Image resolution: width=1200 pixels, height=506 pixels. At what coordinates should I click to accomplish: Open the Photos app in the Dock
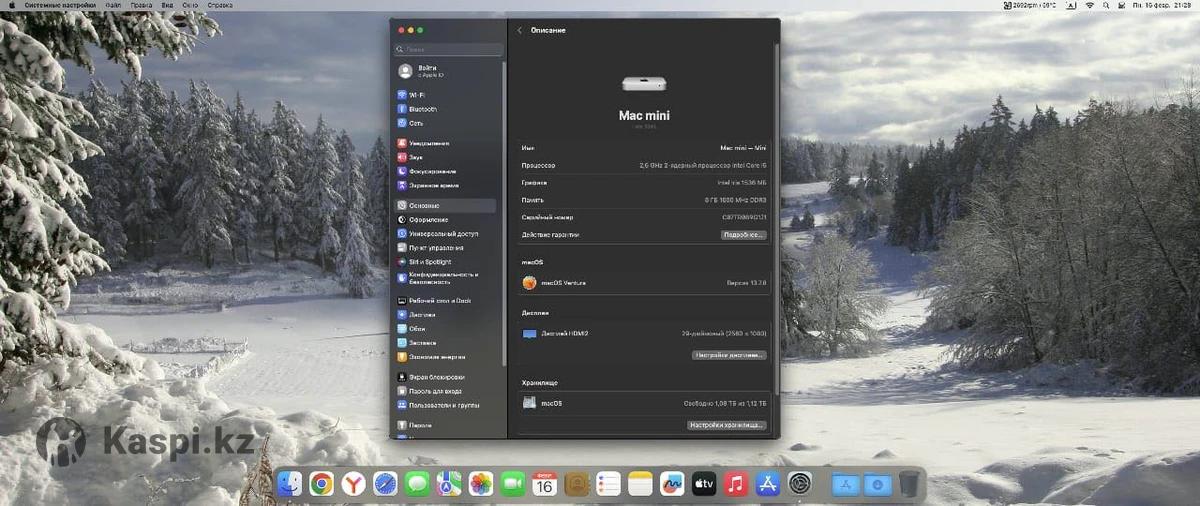[481, 485]
